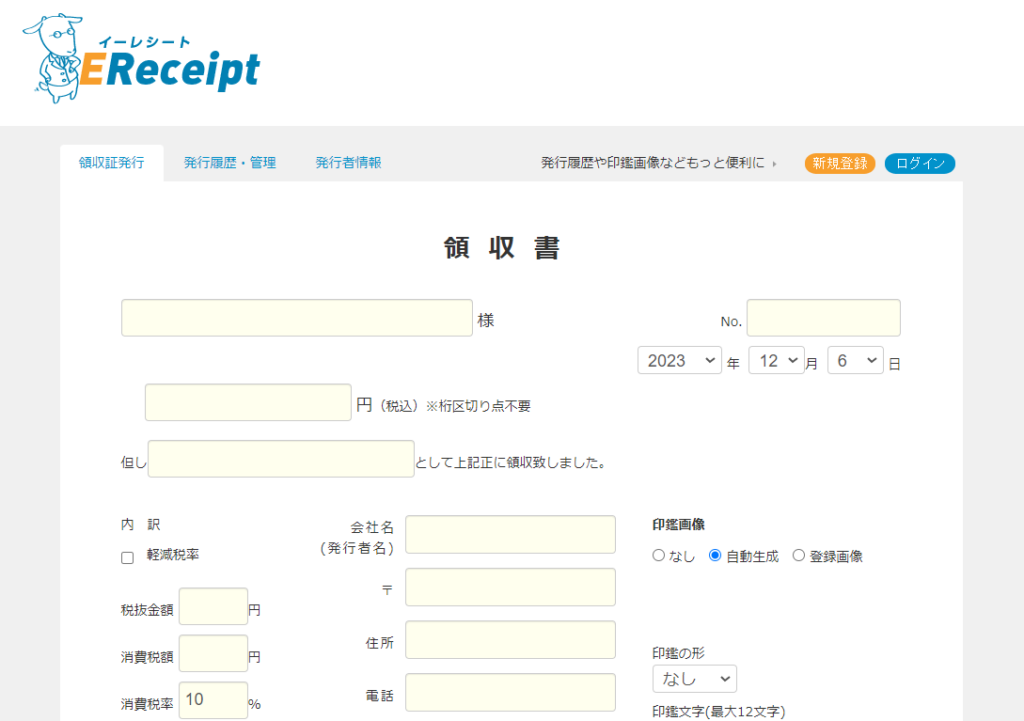Open the 発行履歴・管理 tab
The width and height of the screenshot is (1024, 721).
point(230,163)
